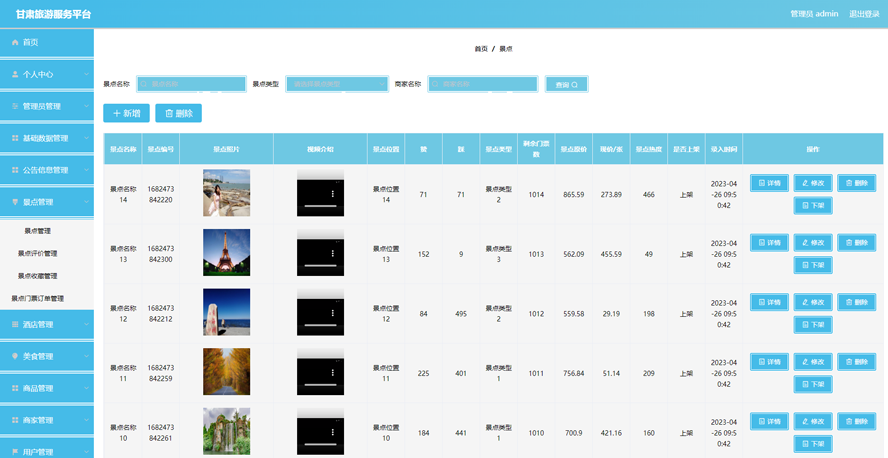Click the 首页 breadcrumb link
Viewport: 888px width, 458px height.
(x=481, y=49)
